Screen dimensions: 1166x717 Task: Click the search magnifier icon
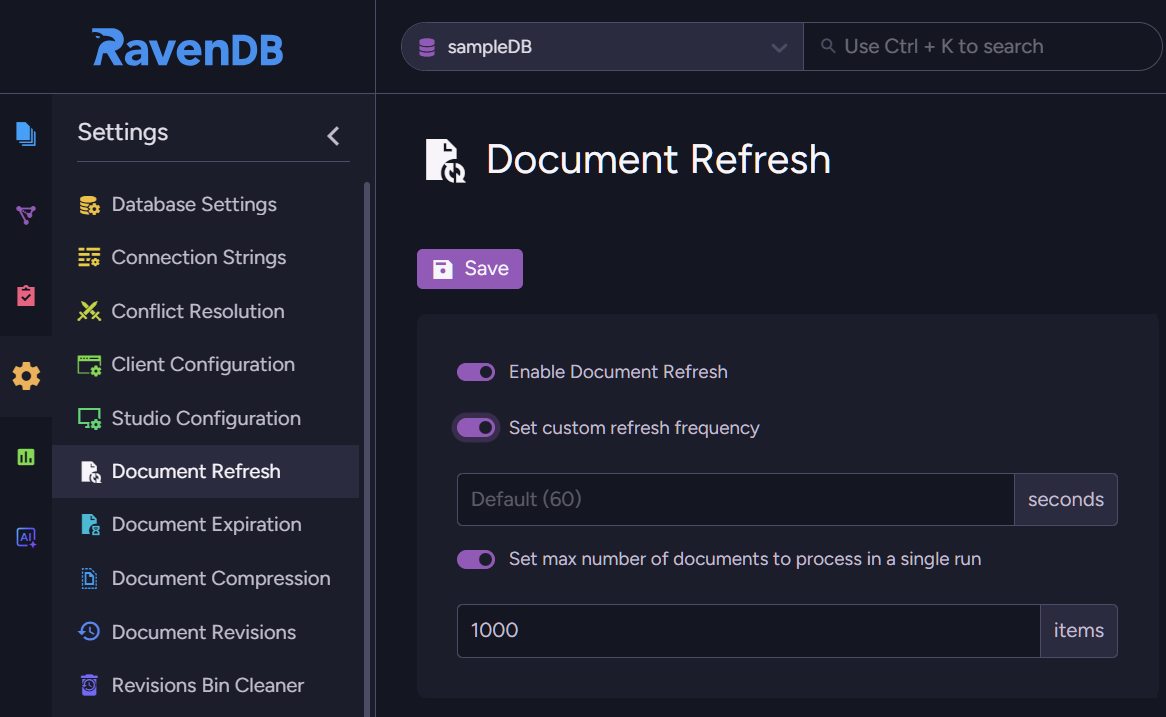pos(828,46)
